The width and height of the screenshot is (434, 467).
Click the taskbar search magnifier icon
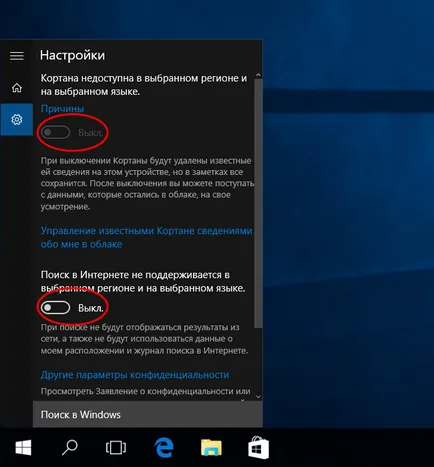(70, 447)
